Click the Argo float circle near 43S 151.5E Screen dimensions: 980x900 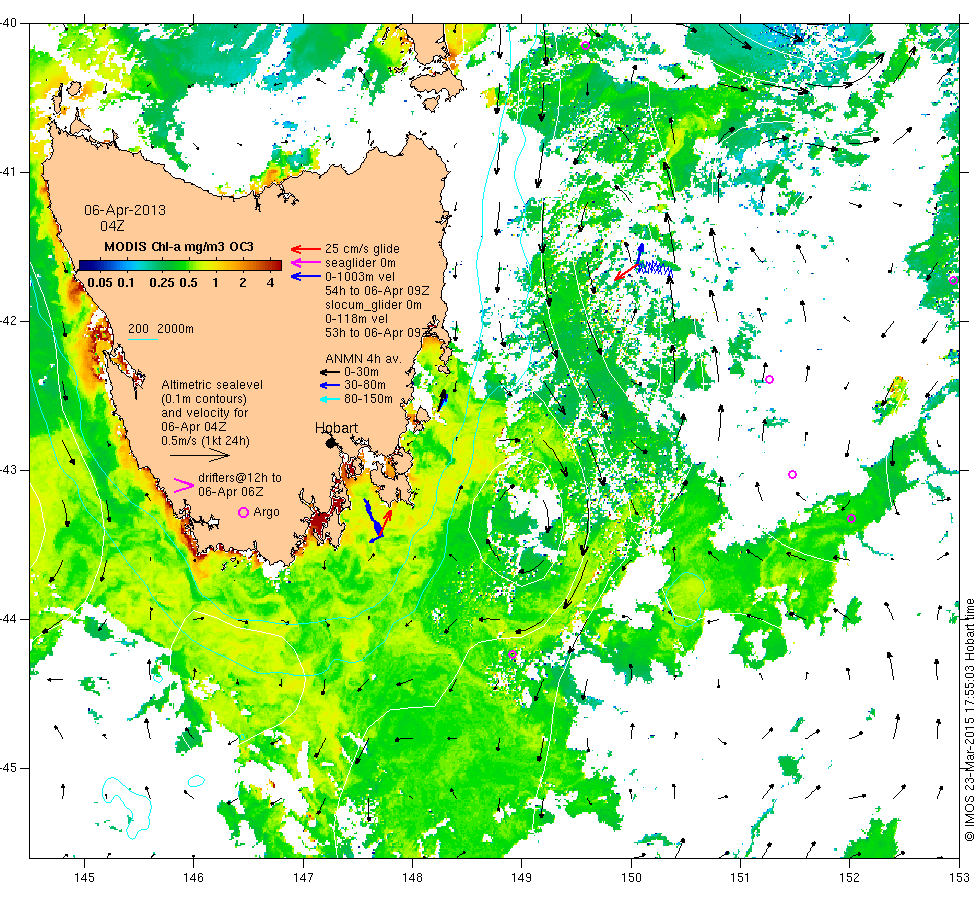coord(792,474)
